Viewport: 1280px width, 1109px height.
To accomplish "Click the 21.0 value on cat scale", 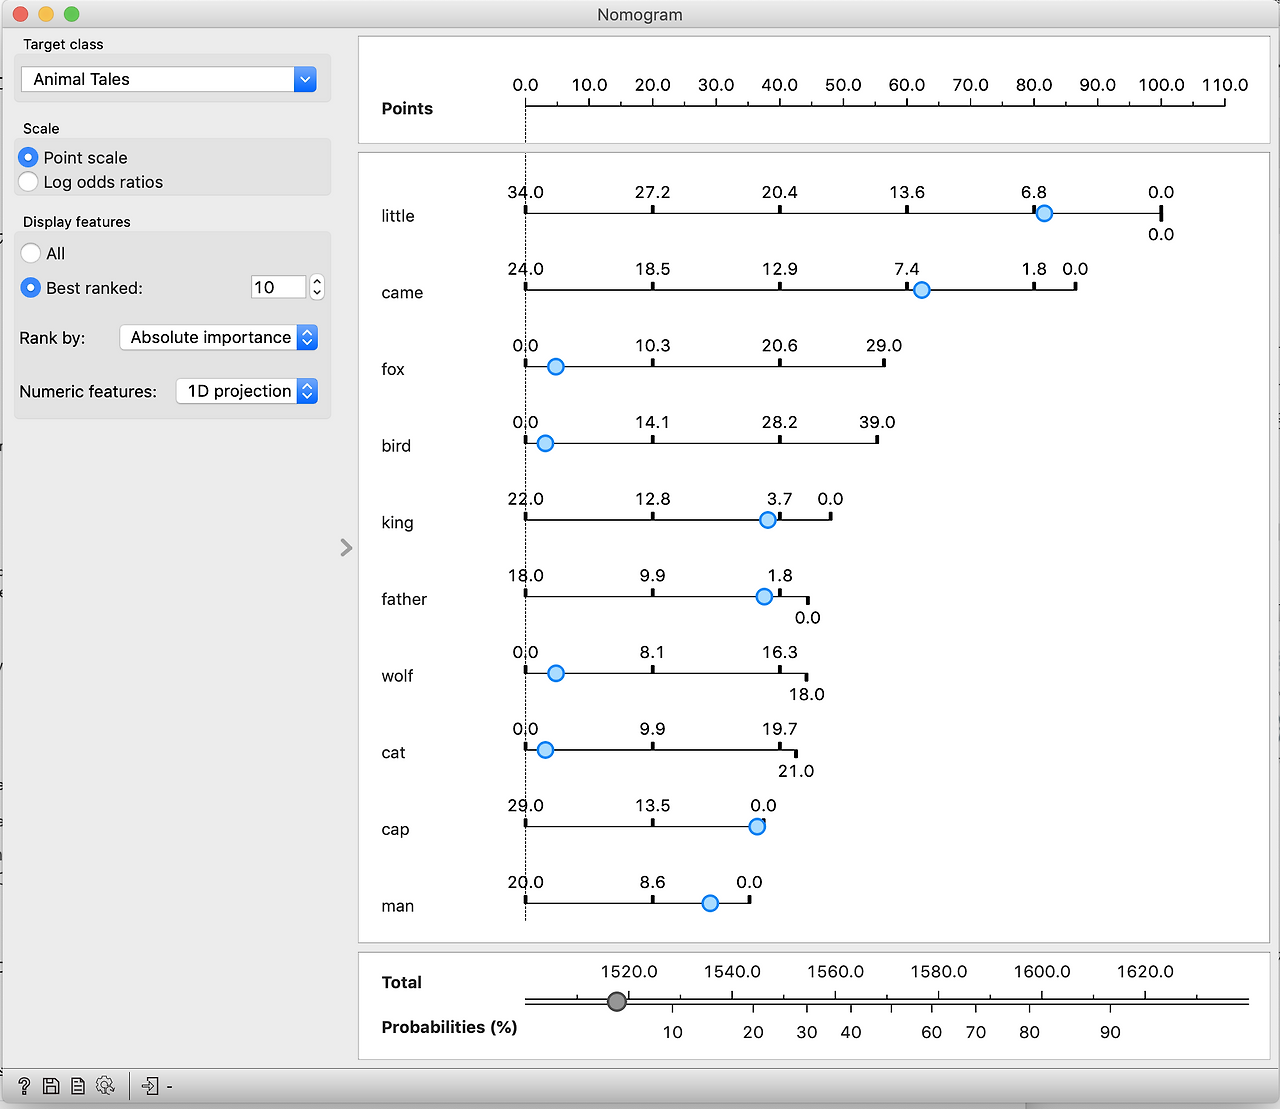I will (796, 771).
